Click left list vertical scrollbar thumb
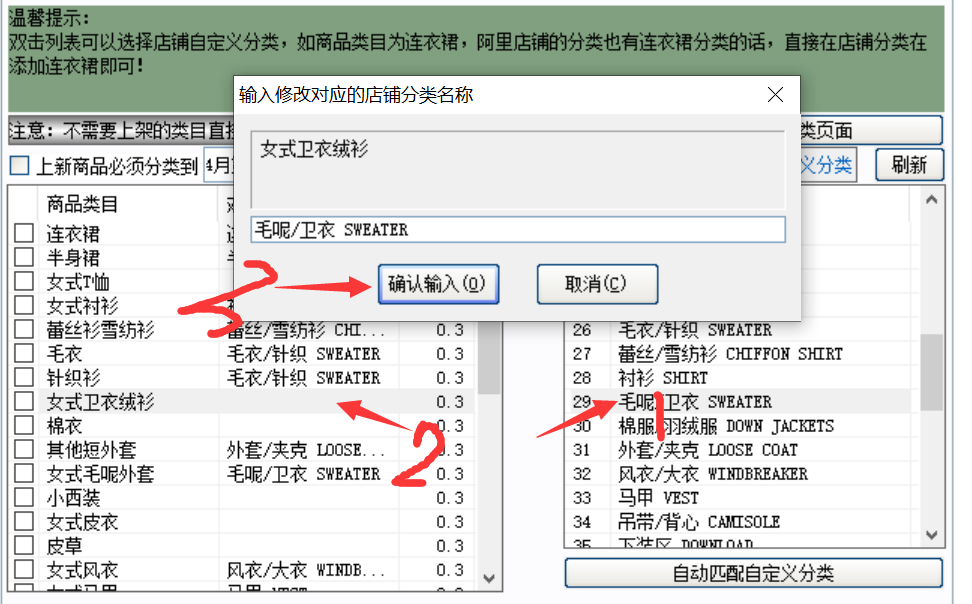Viewport: 972px width, 604px height. coord(488,360)
